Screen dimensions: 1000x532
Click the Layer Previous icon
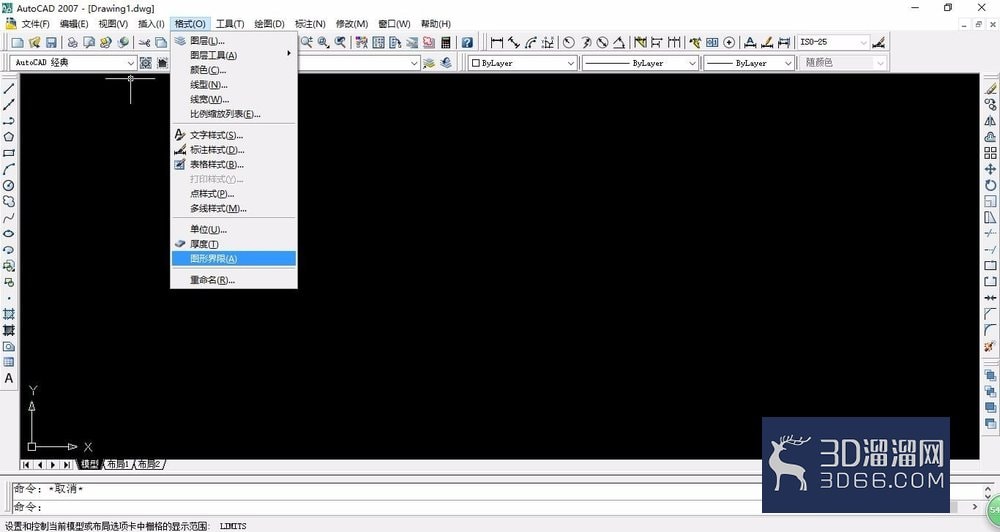pos(446,63)
